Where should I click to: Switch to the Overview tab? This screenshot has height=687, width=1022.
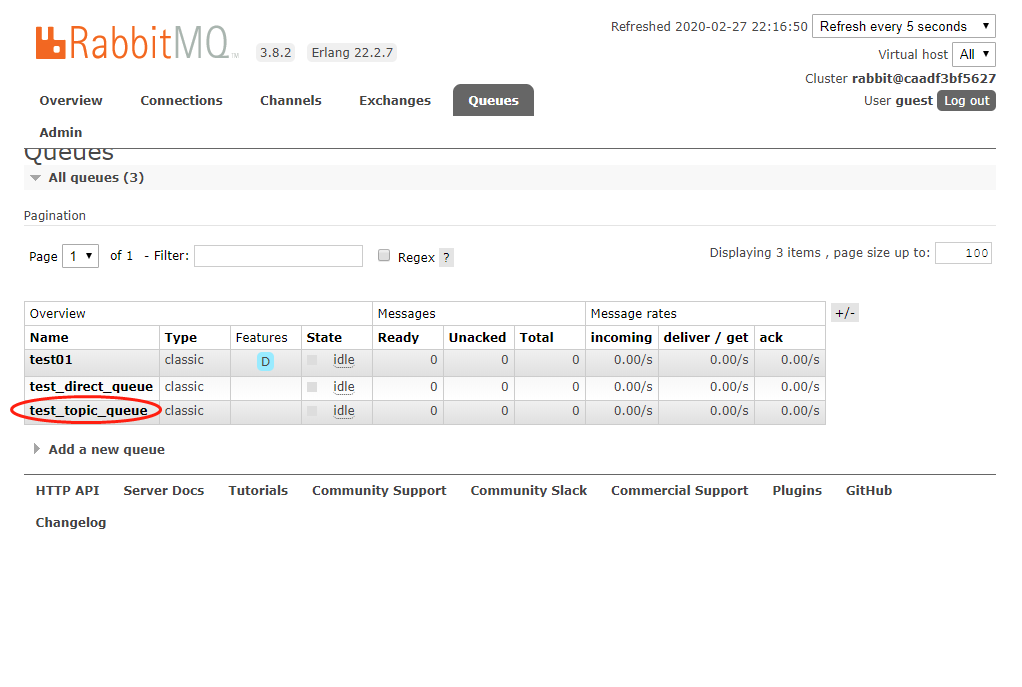71,100
